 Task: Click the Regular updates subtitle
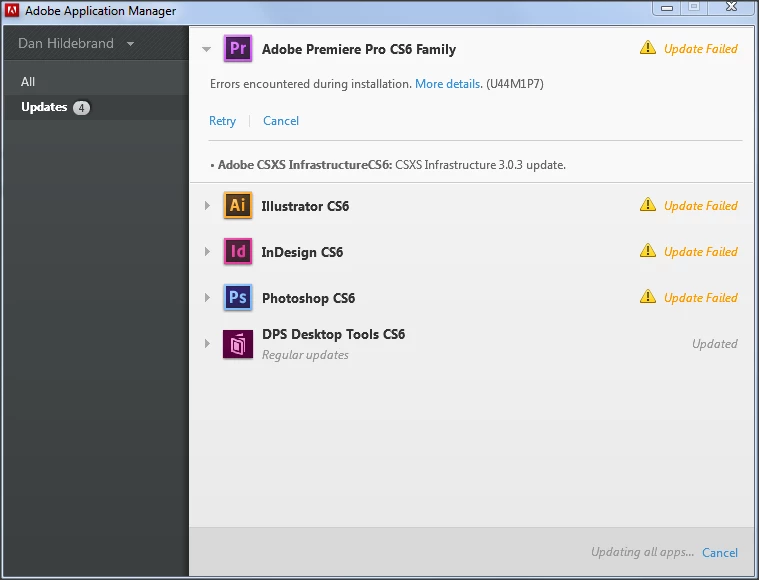point(305,355)
